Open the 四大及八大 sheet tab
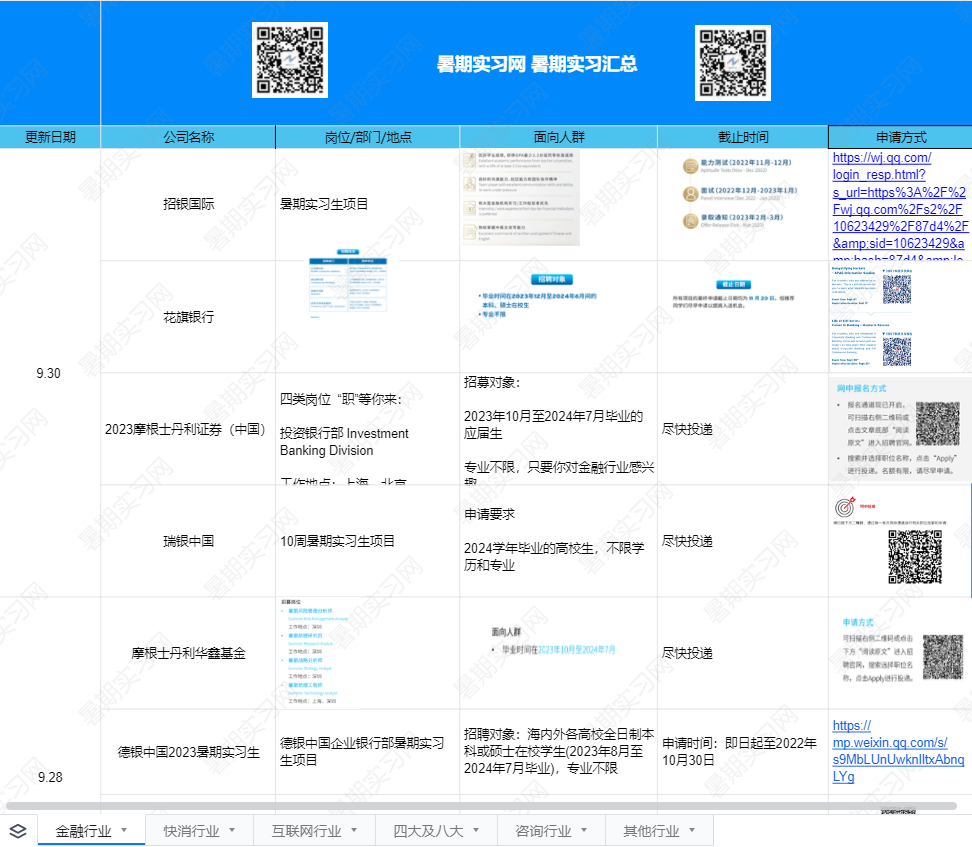This screenshot has width=972, height=847. (x=428, y=831)
